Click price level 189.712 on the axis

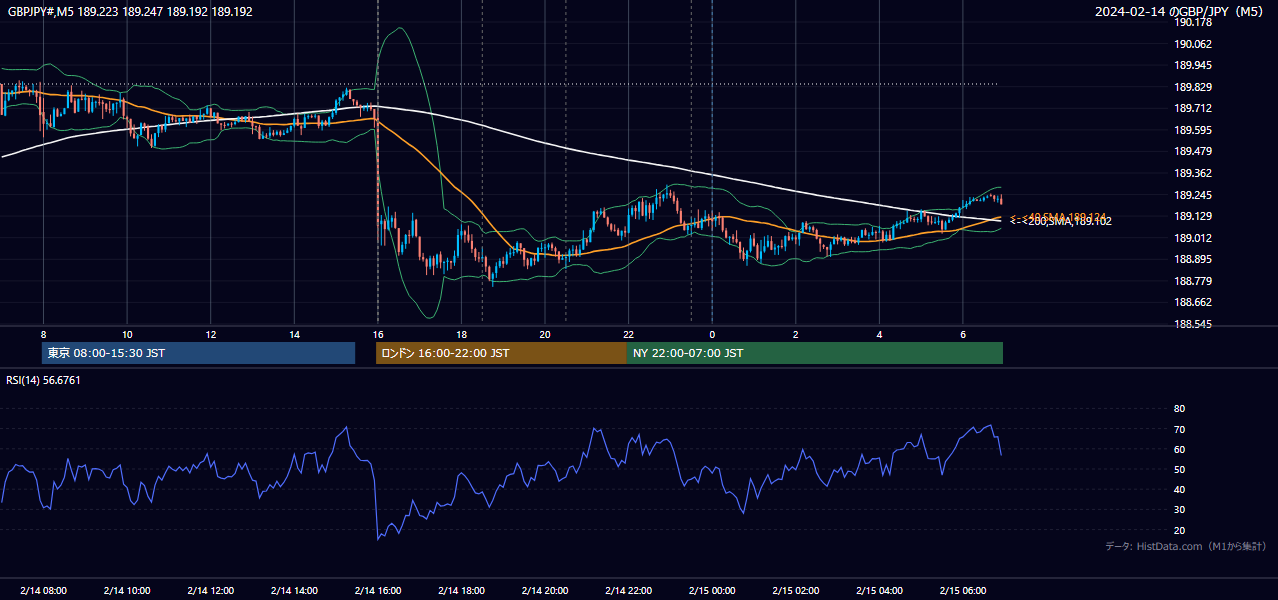(x=1192, y=108)
